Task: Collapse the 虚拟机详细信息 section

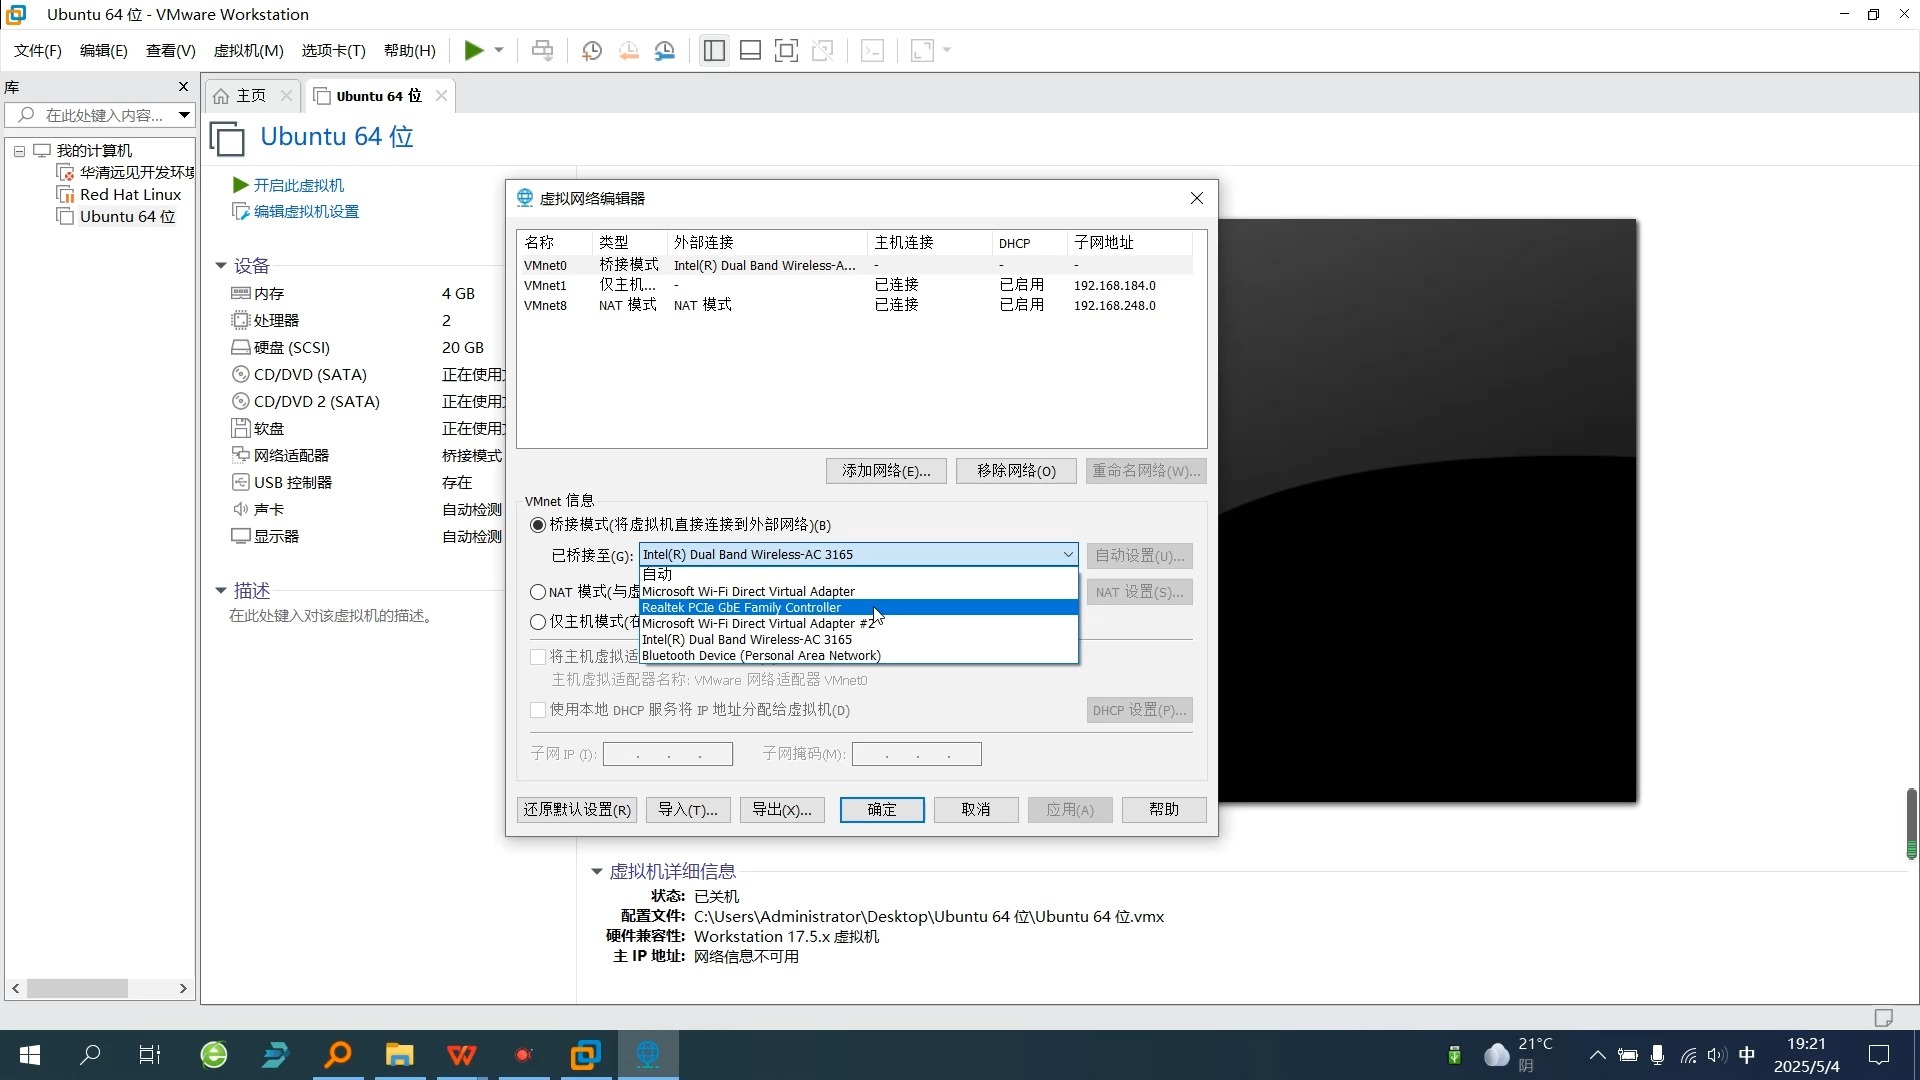Action: [597, 871]
